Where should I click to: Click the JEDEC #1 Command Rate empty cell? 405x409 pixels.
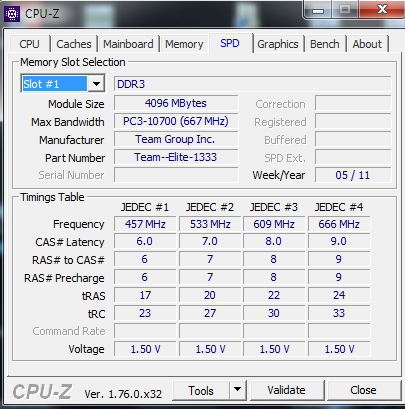[145, 331]
